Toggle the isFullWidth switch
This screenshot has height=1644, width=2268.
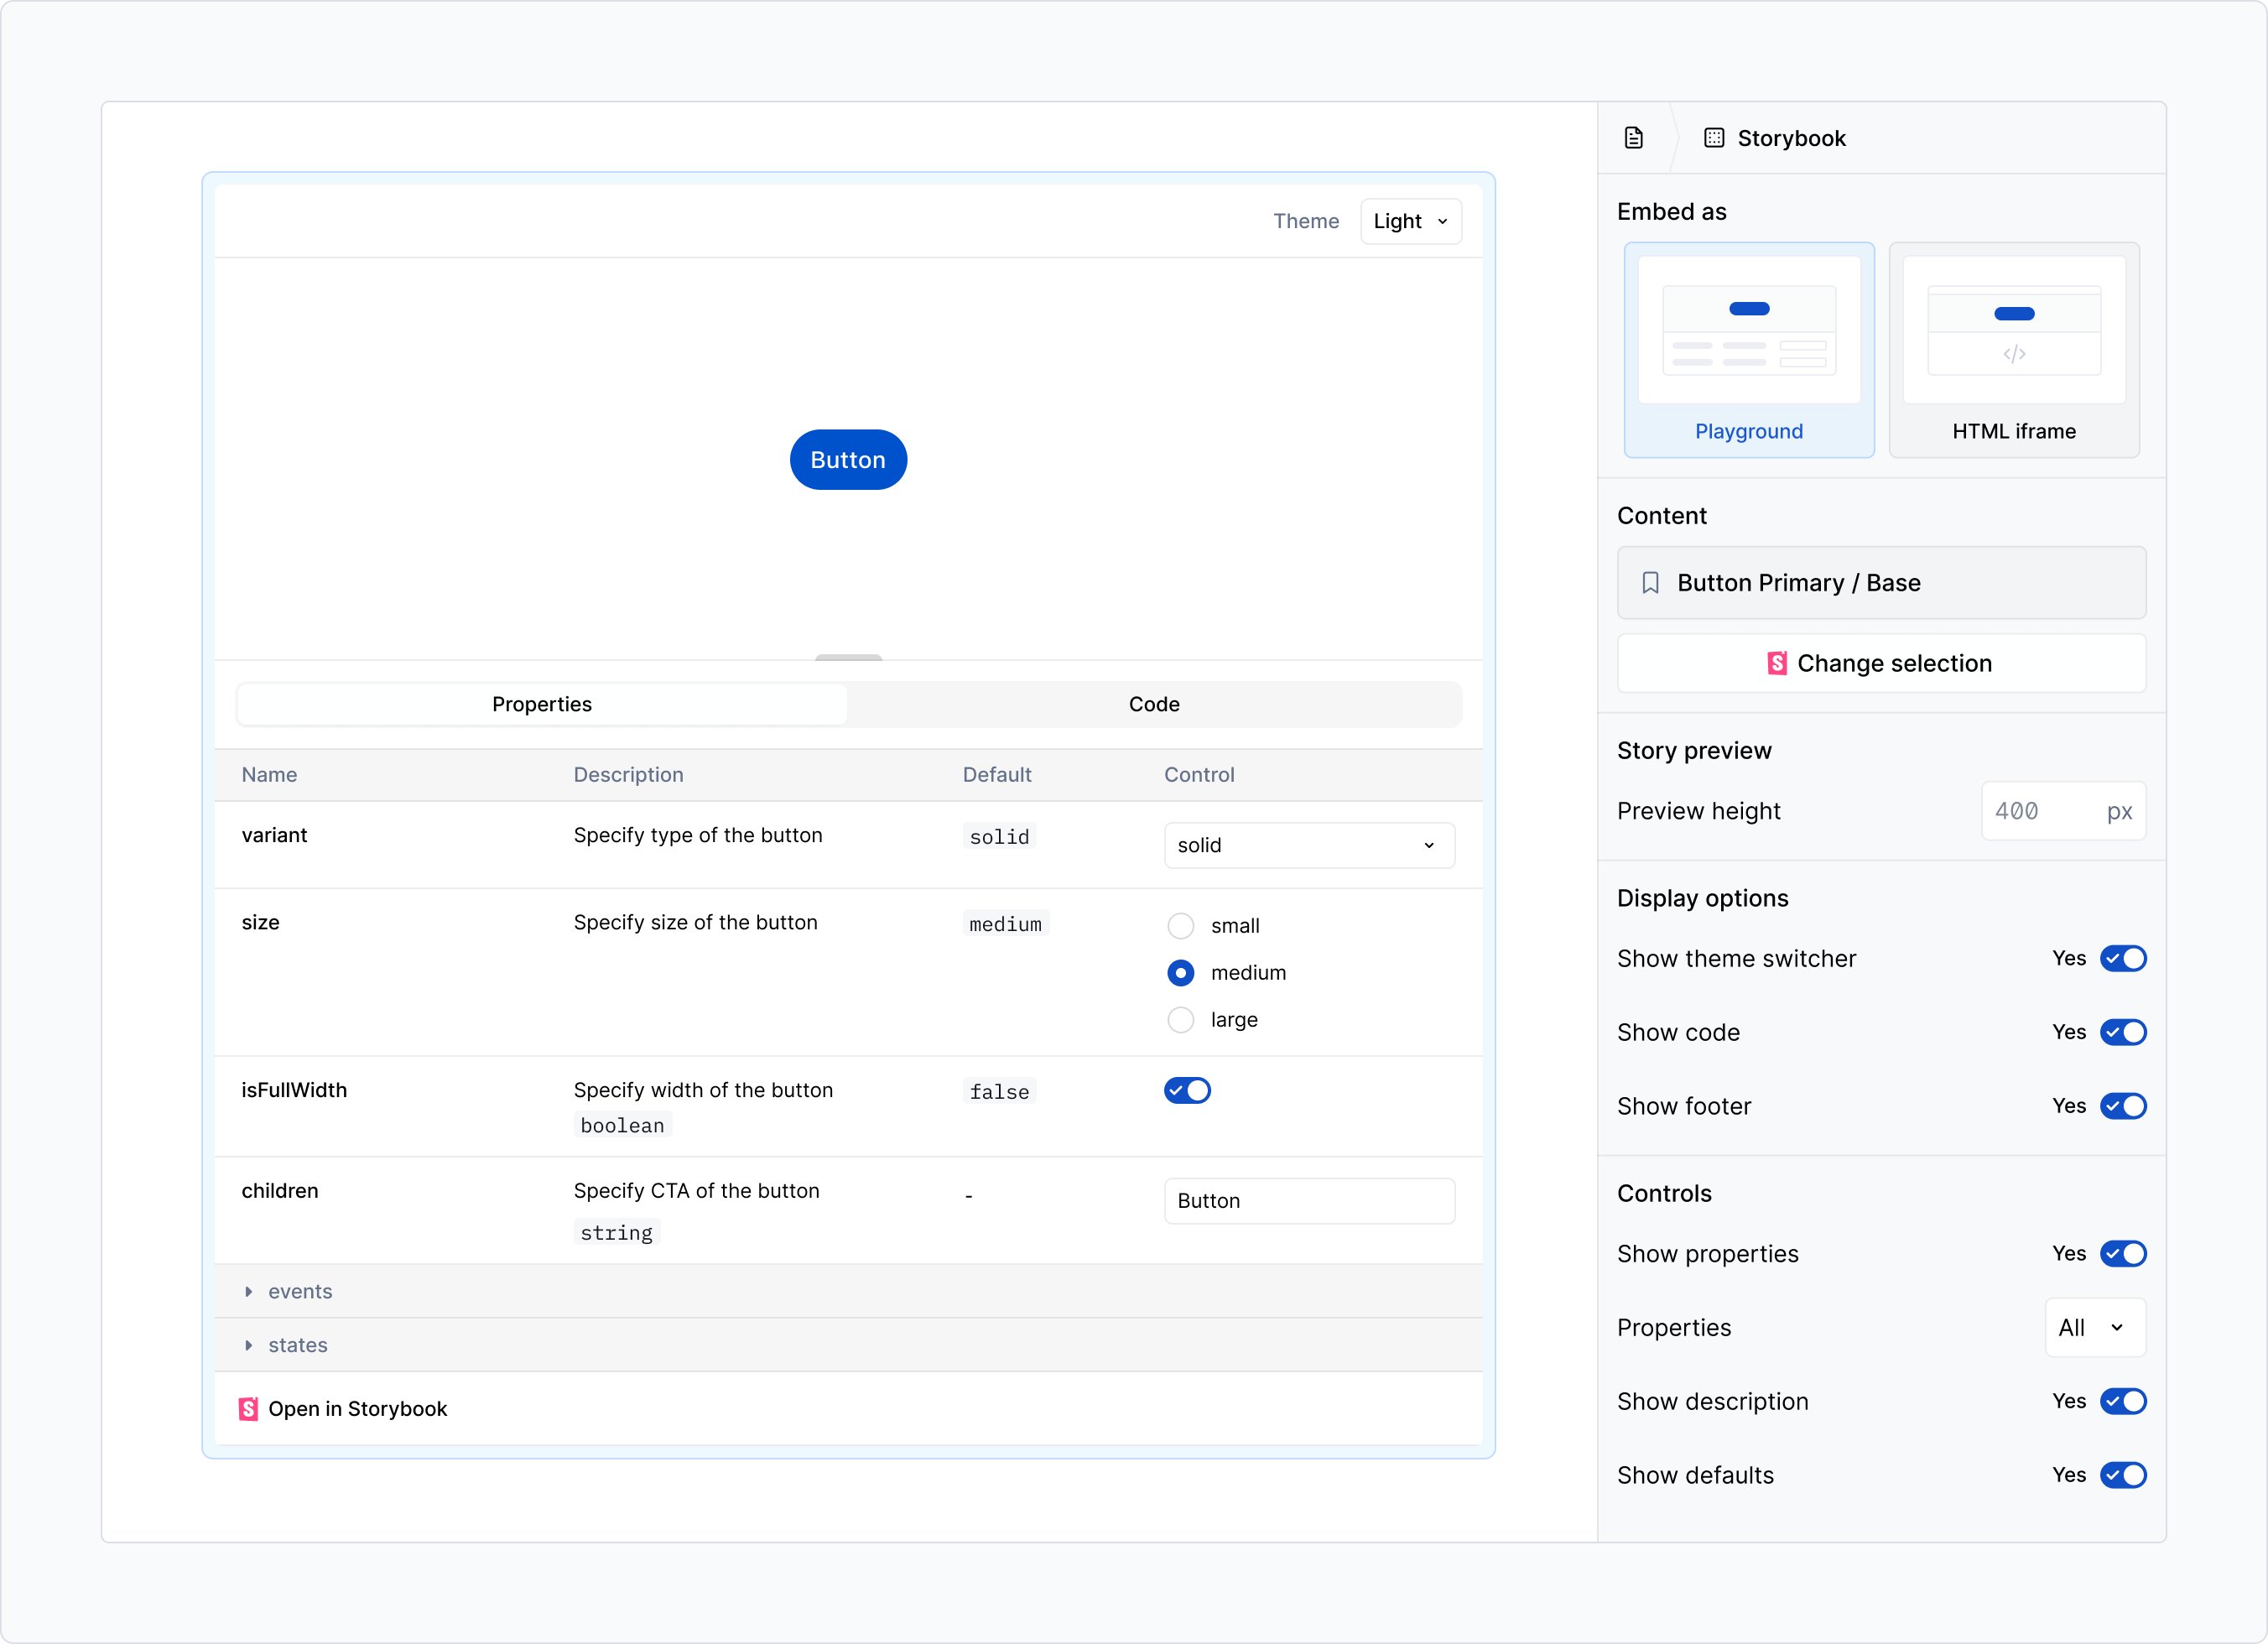[1187, 1091]
